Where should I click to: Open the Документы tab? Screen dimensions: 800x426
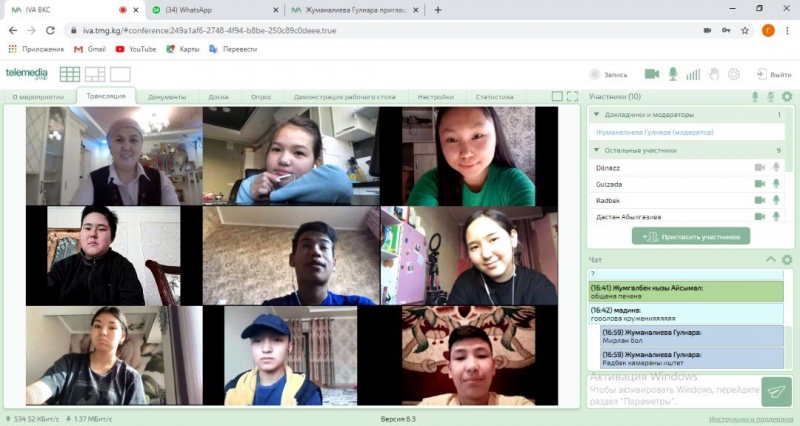click(167, 97)
